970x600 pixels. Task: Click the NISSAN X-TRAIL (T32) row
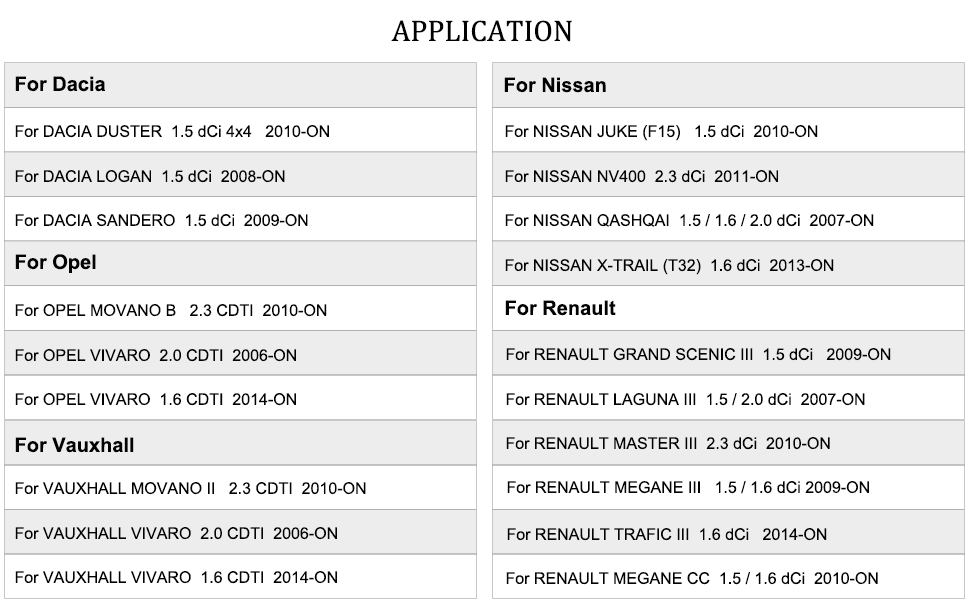click(x=669, y=265)
